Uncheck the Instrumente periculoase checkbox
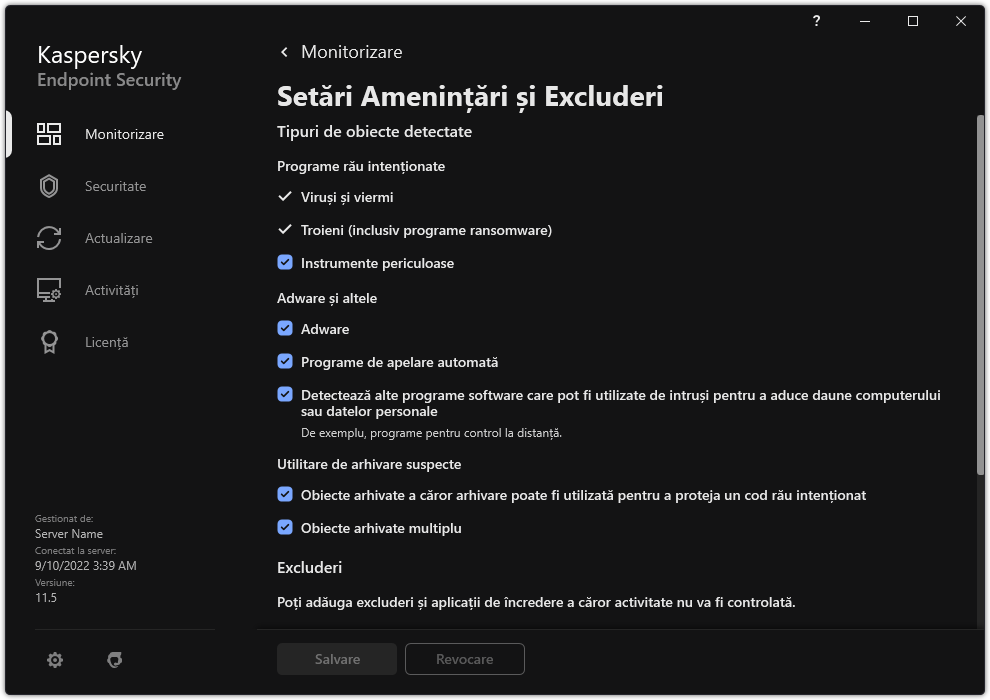Screen dimensions: 990x700 (285, 263)
